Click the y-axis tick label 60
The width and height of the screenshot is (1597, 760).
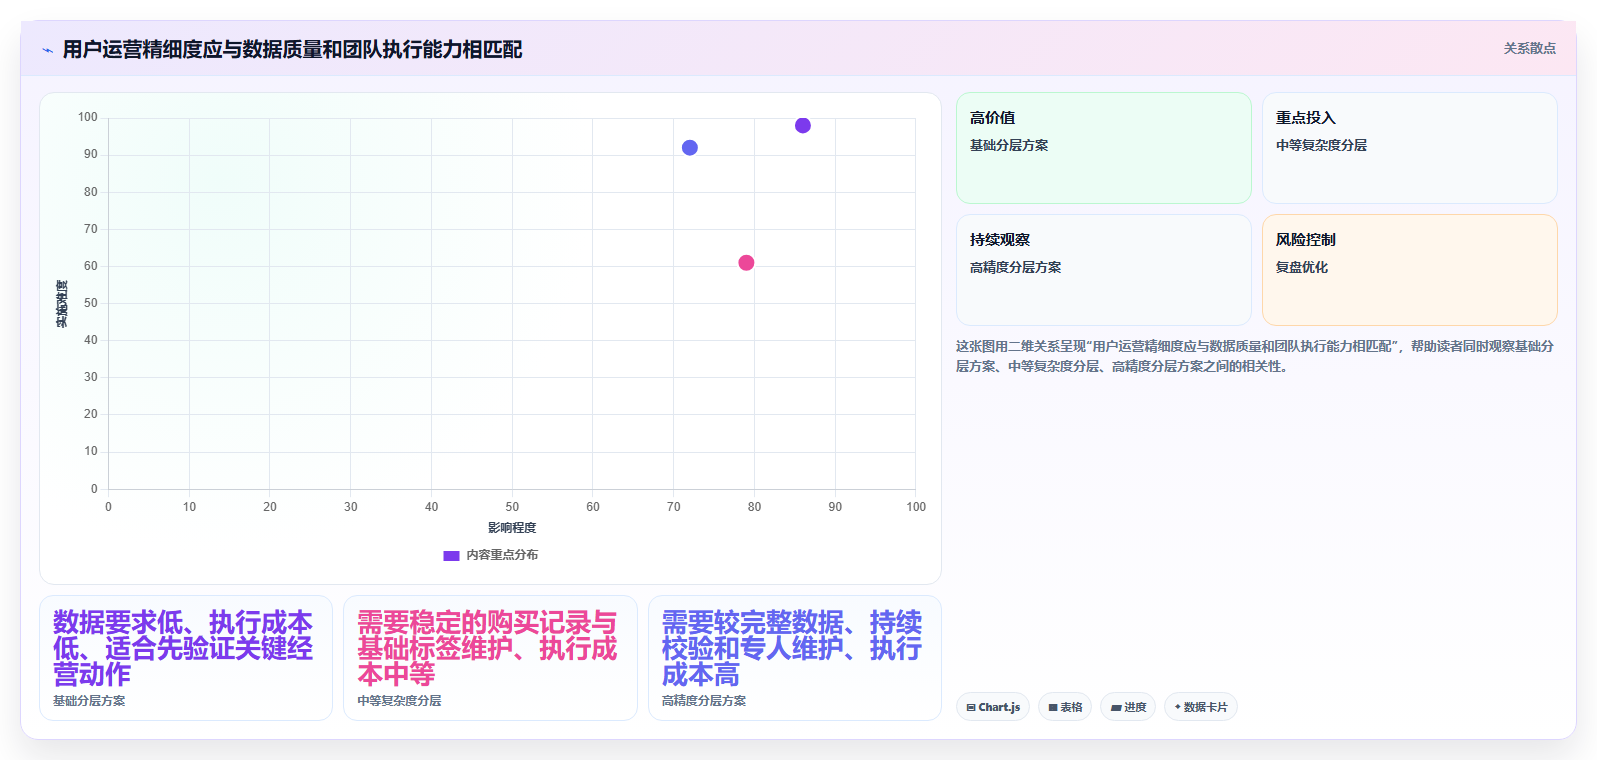[x=91, y=266]
